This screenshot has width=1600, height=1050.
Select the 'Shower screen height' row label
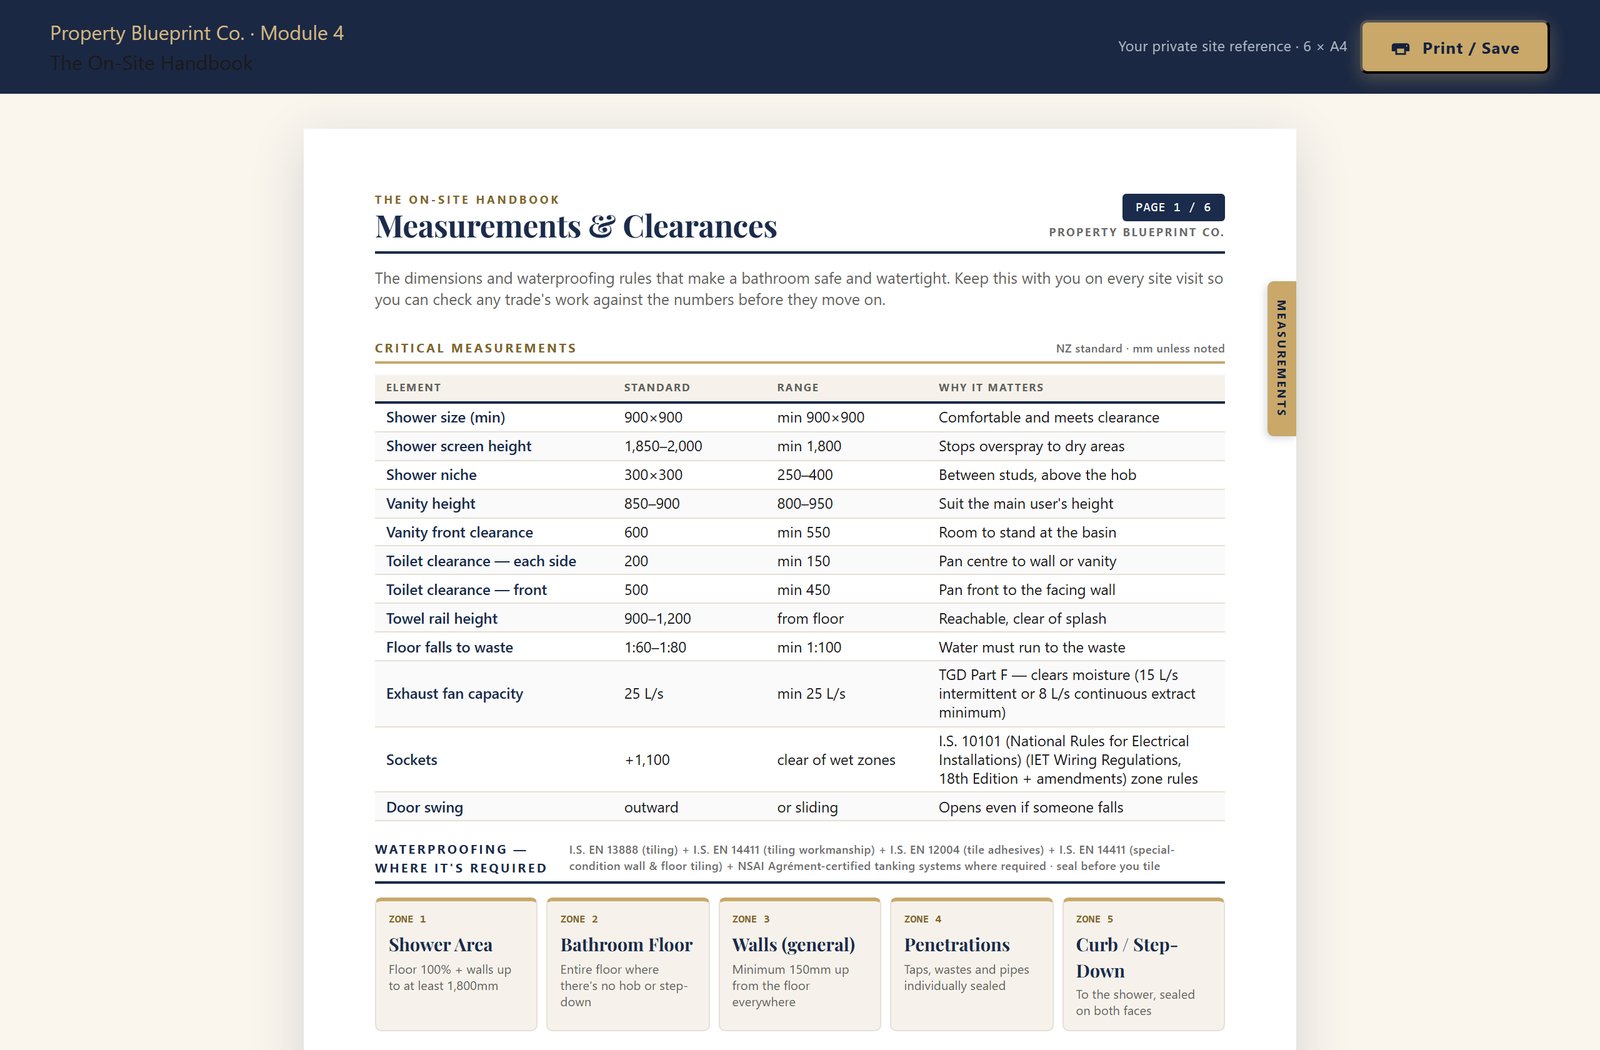pos(459,447)
